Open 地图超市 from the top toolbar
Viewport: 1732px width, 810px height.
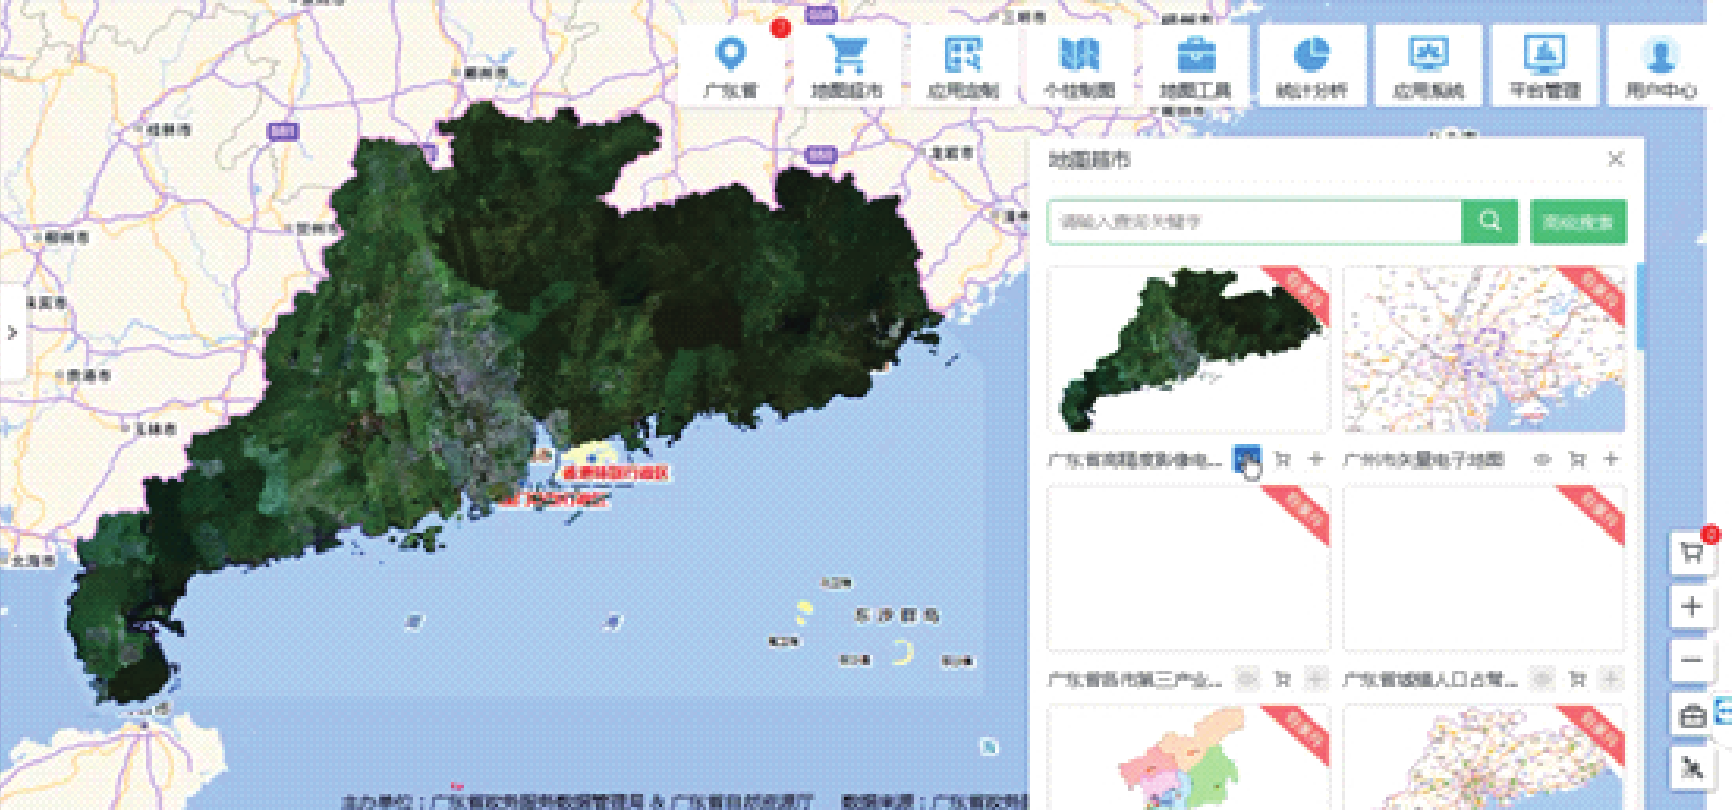coord(846,65)
